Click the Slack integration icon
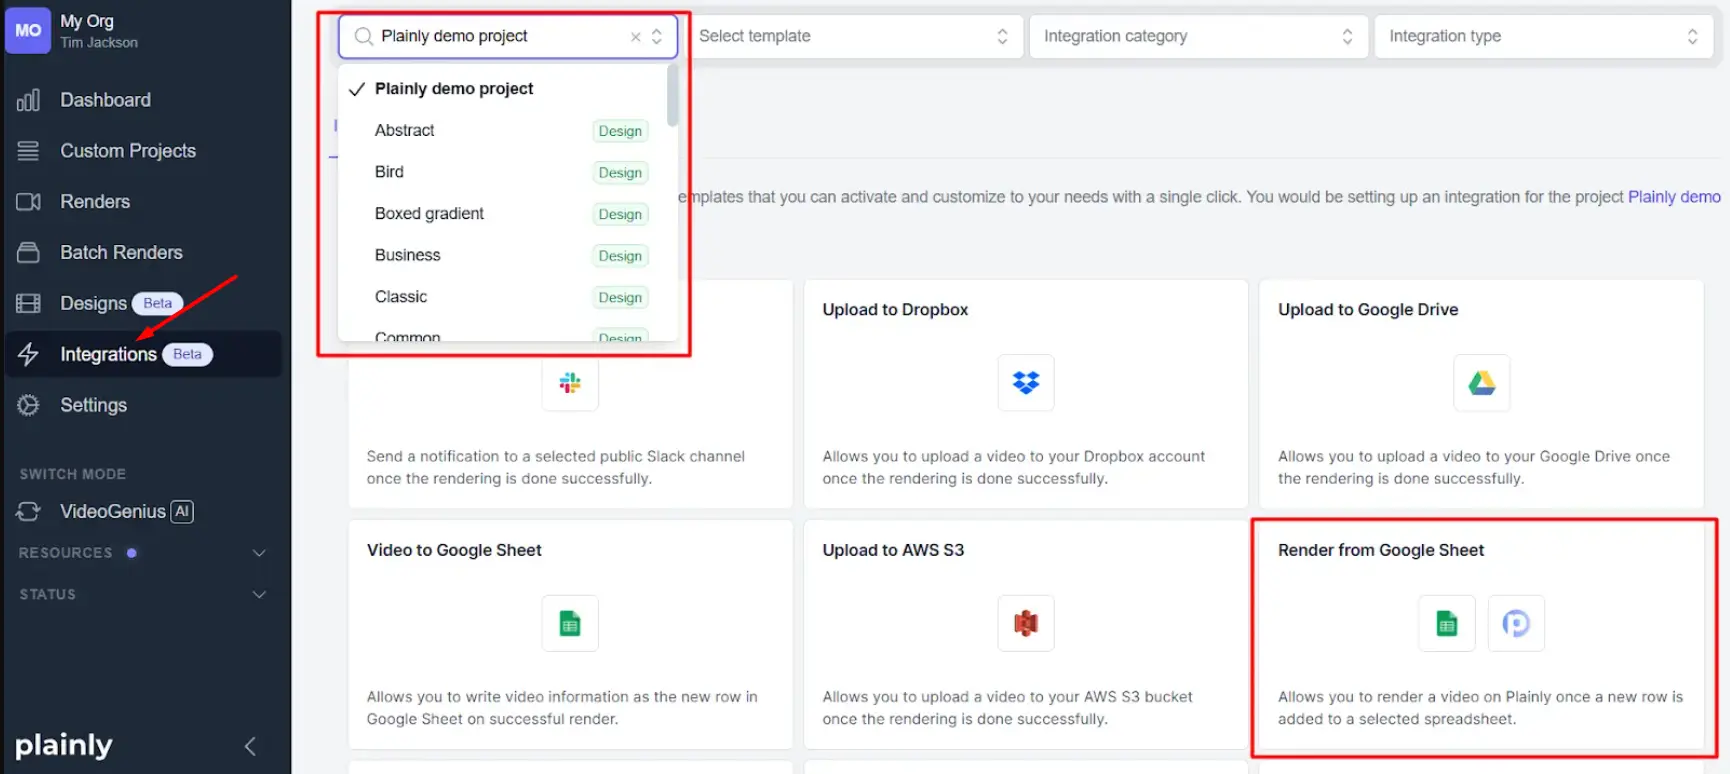1730x774 pixels. pyautogui.click(x=570, y=382)
